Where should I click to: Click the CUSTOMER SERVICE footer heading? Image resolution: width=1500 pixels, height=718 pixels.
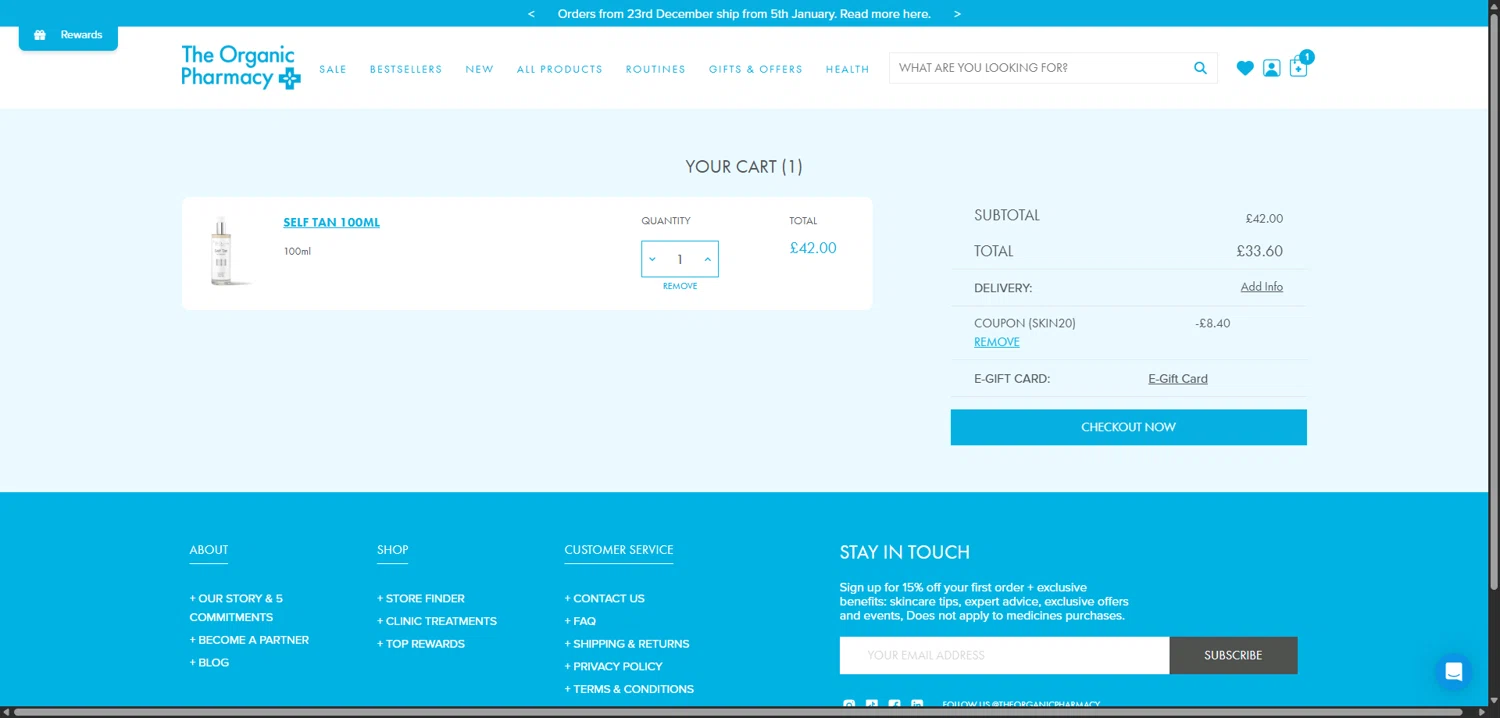tap(619, 550)
